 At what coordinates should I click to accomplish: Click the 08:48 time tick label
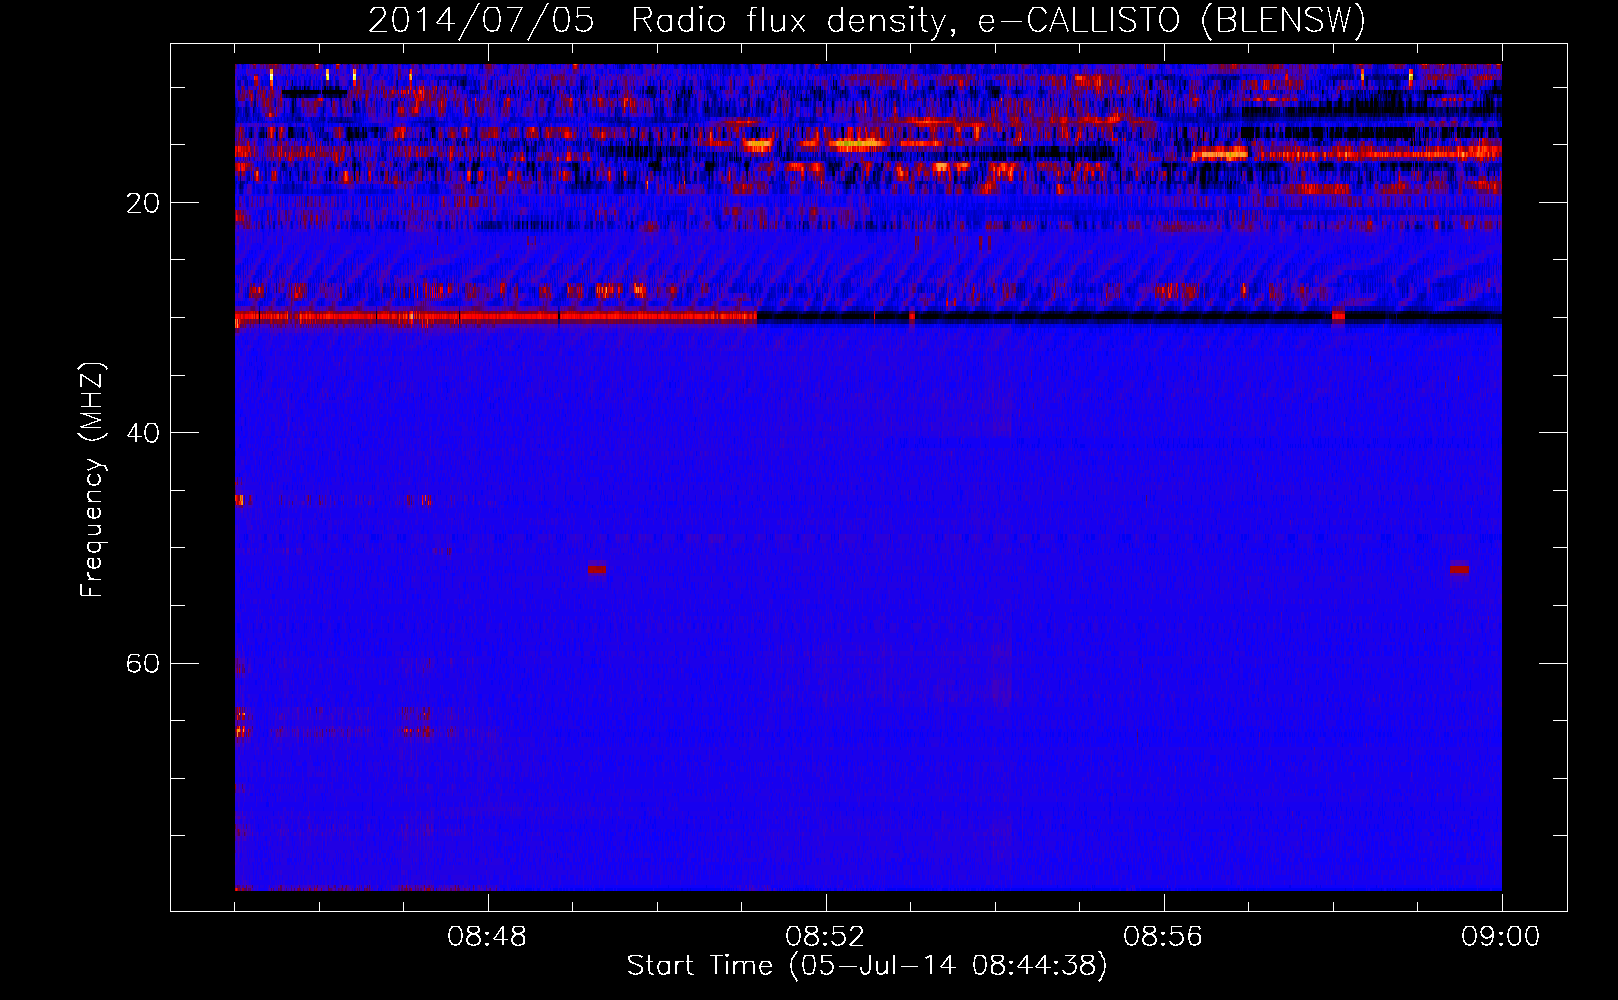click(x=487, y=937)
